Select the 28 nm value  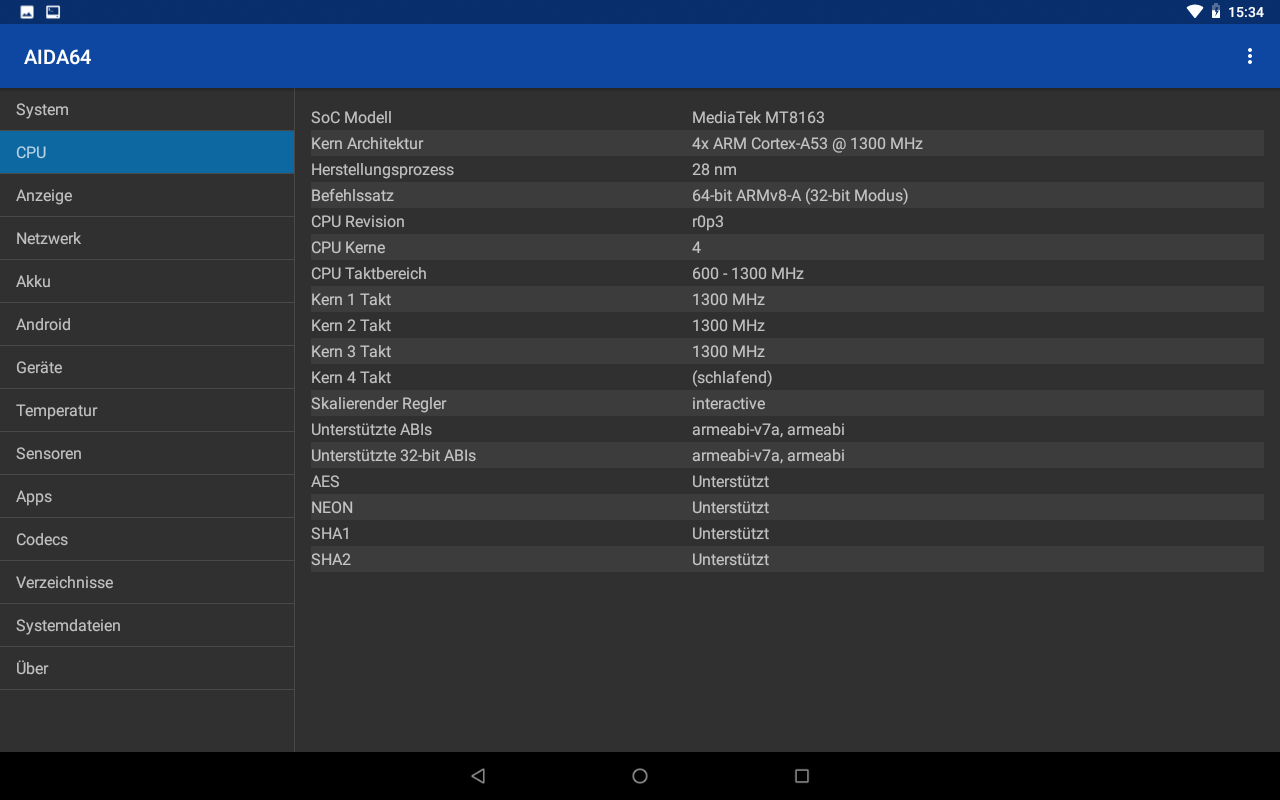click(x=714, y=170)
